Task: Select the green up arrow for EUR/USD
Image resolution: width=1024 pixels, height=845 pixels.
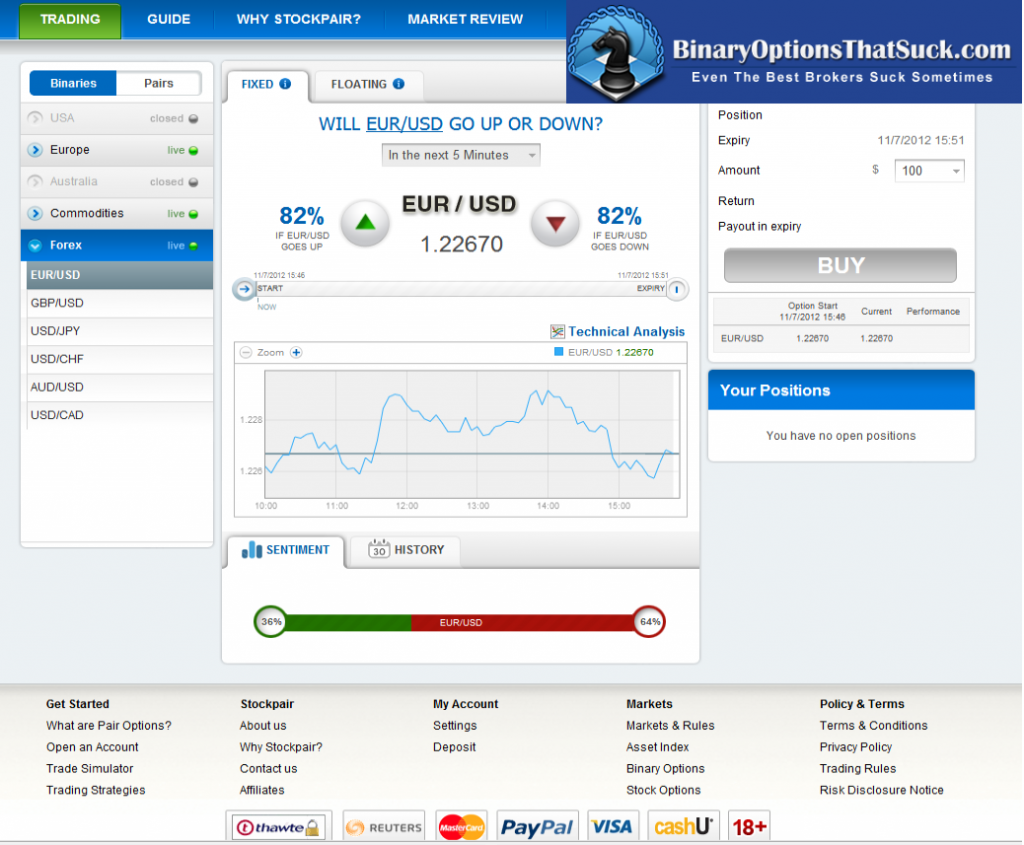Action: 364,222
